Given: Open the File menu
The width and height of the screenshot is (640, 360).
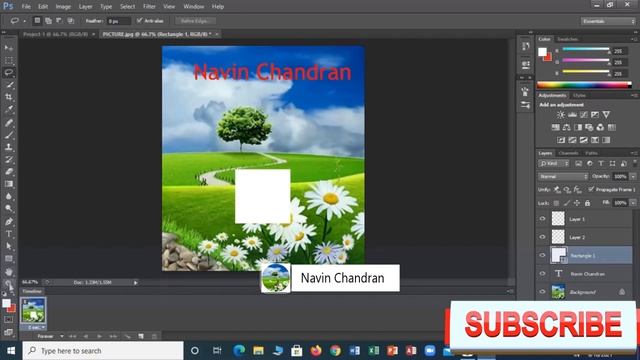Looking at the screenshot, I should tap(26, 7).
